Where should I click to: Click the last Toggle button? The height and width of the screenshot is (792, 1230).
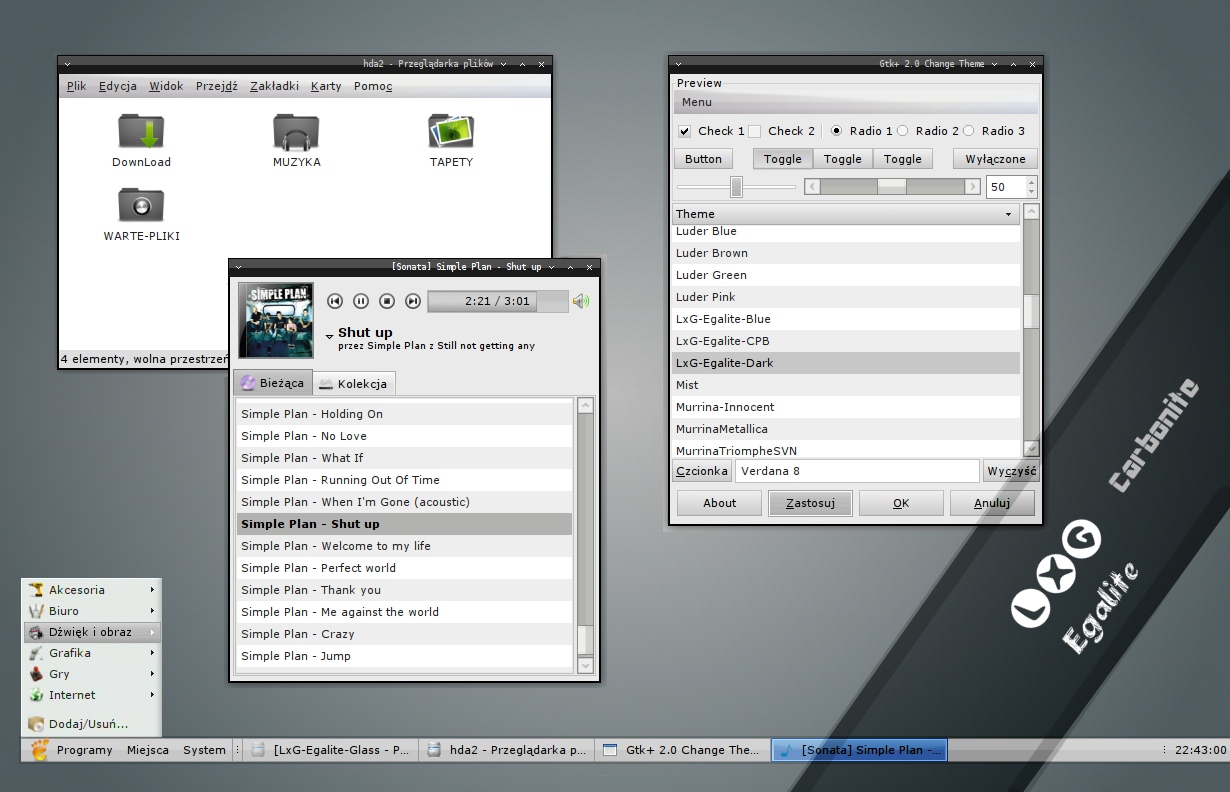(903, 159)
